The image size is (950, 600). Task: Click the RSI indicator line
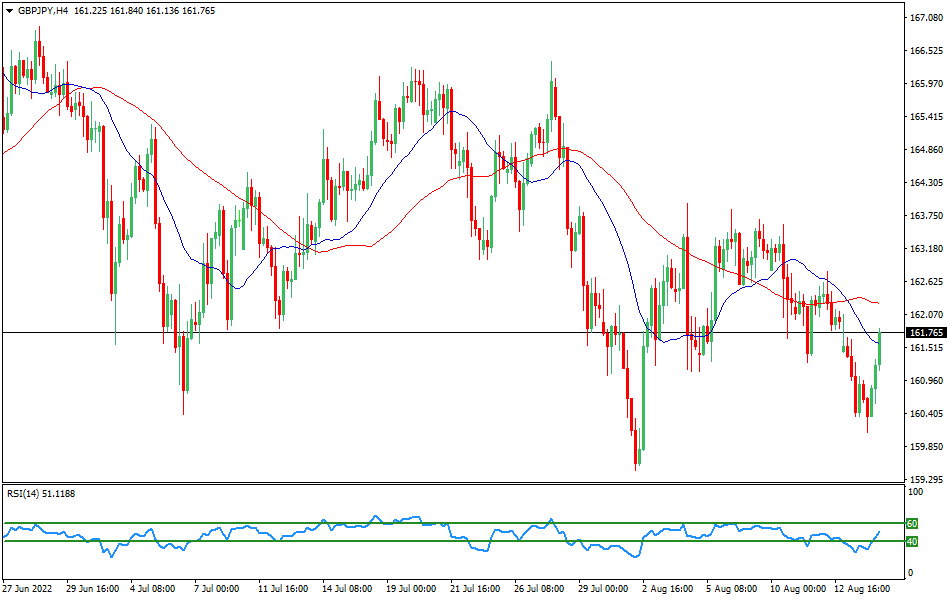click(300, 525)
